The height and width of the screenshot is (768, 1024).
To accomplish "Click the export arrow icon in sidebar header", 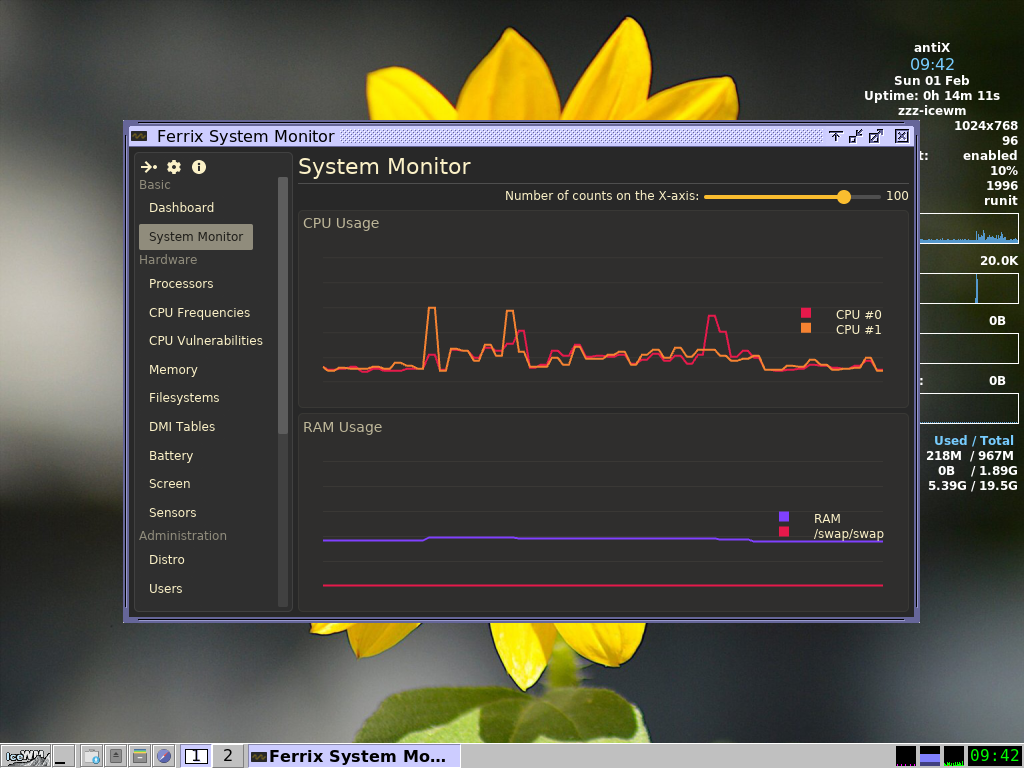I will click(x=149, y=167).
